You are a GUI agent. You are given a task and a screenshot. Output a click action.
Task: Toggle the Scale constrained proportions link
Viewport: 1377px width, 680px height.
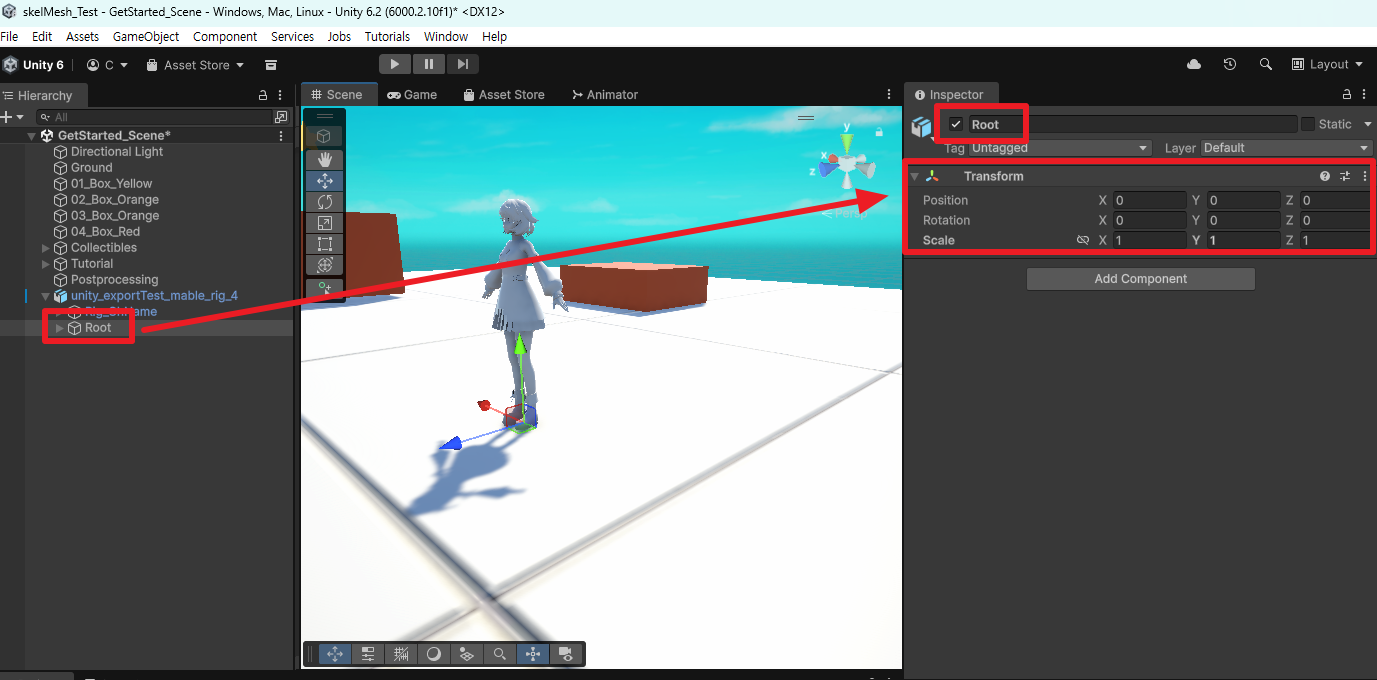[x=1082, y=240]
